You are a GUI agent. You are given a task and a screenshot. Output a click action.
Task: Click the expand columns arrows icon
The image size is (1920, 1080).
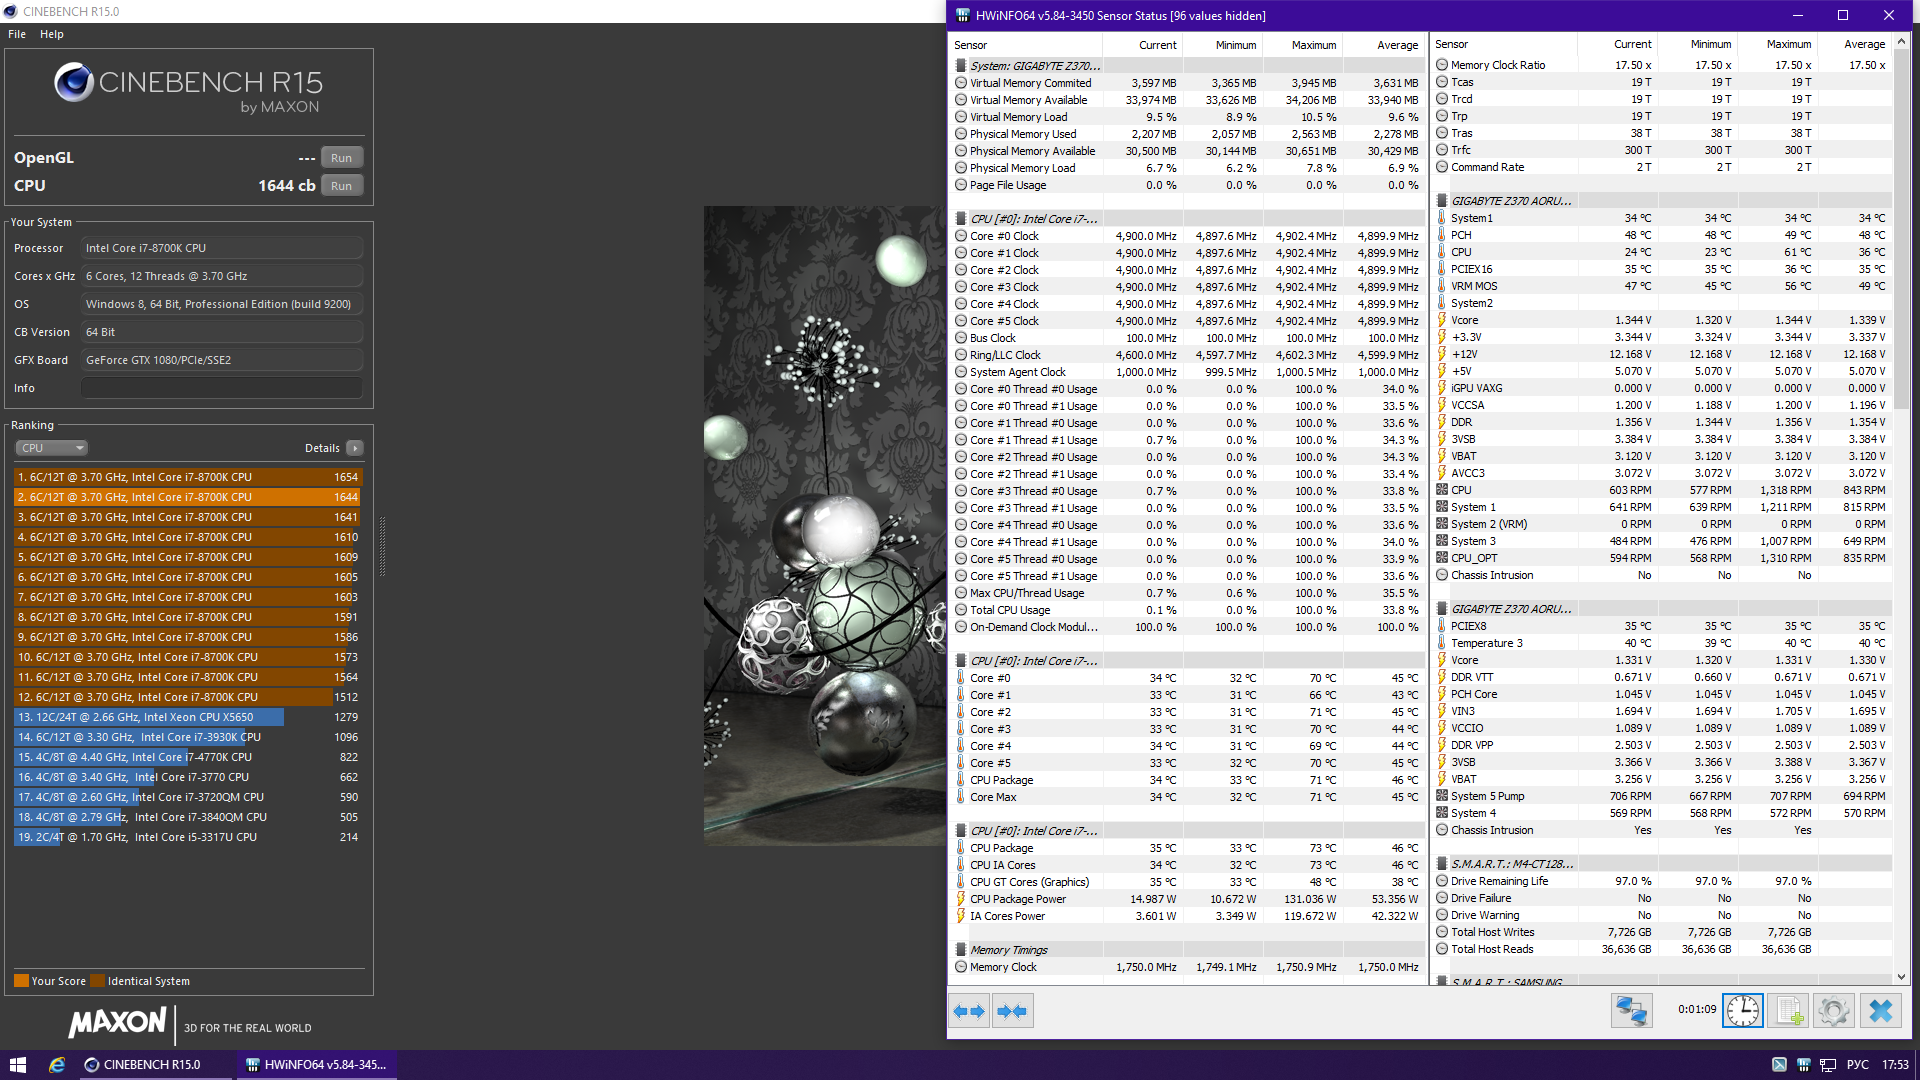(968, 1011)
